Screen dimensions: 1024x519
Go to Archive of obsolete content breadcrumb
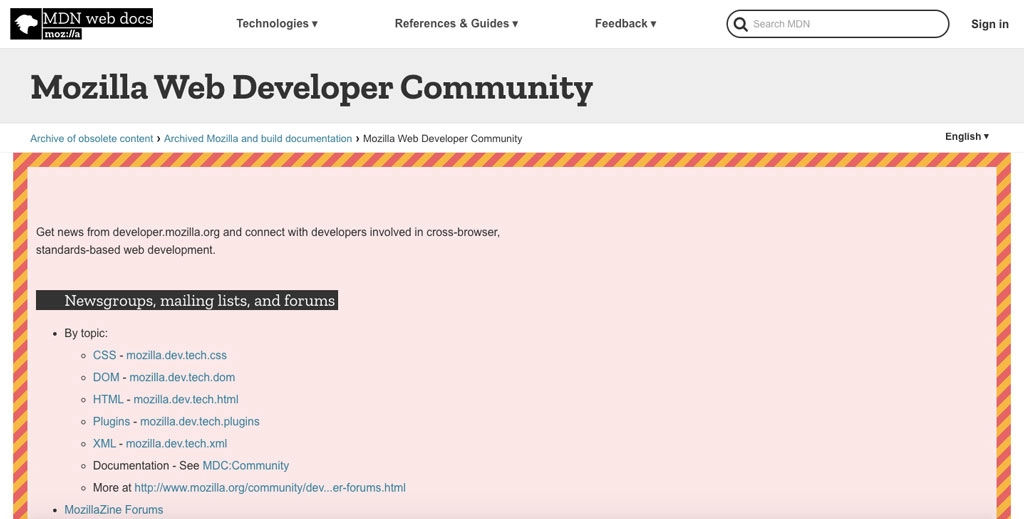click(x=91, y=138)
